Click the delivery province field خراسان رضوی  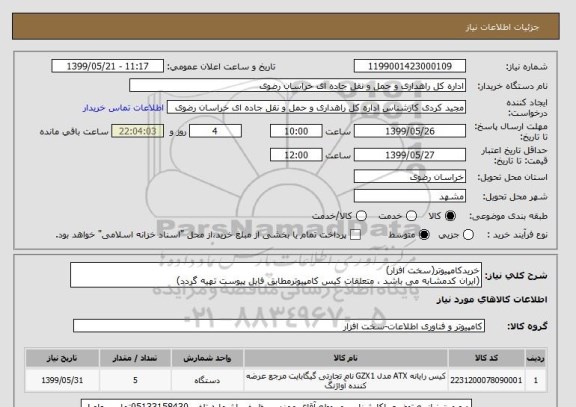(x=410, y=177)
